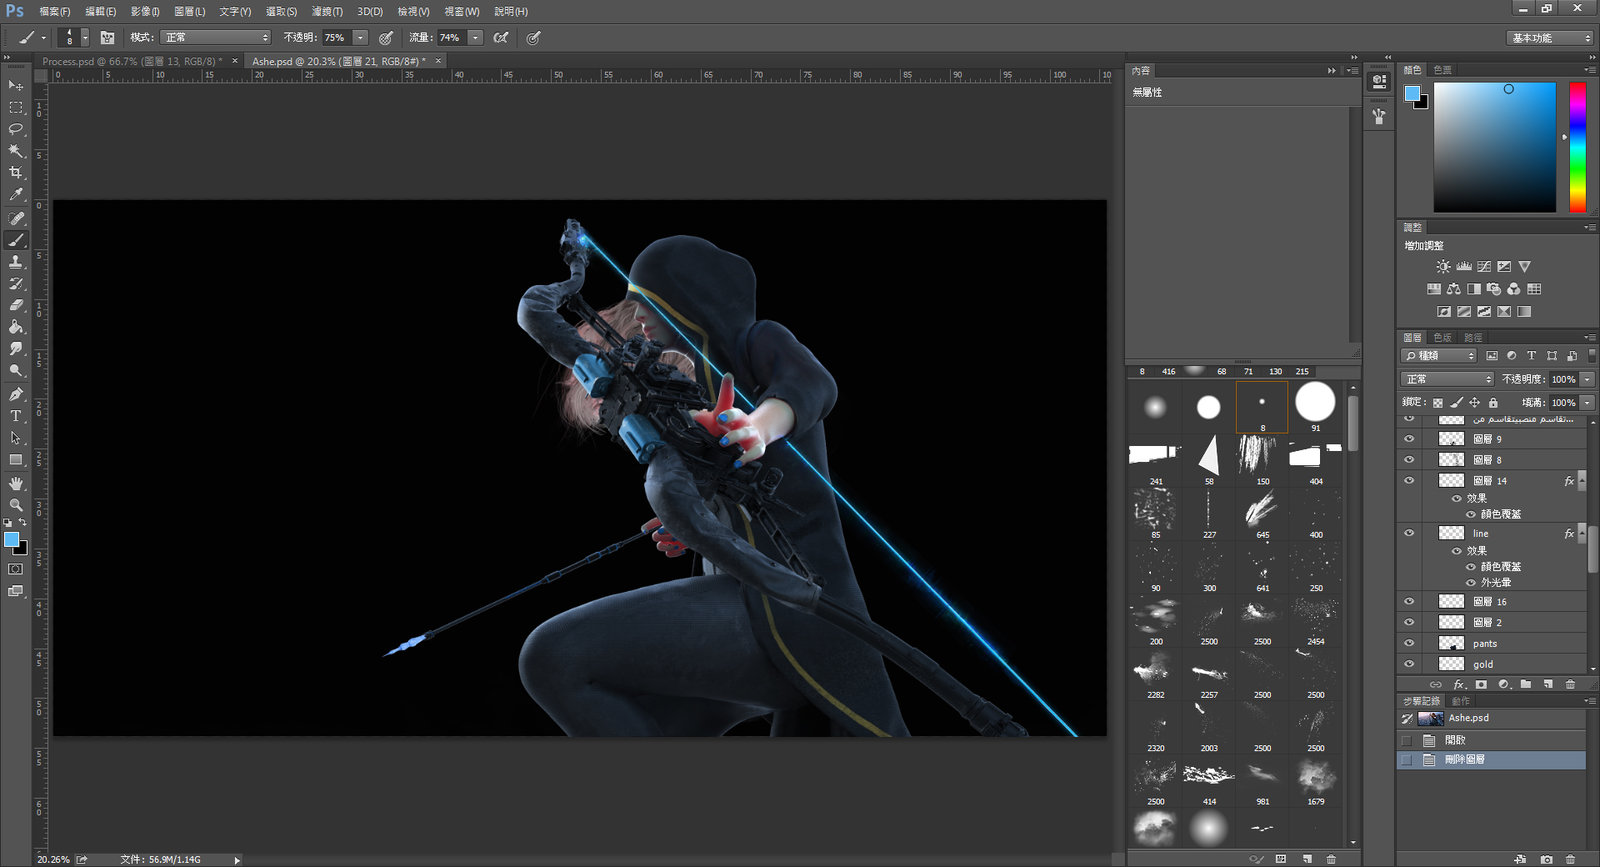Viewport: 1600px width, 867px height.
Task: Pick a color in the color field
Action: point(1494,147)
